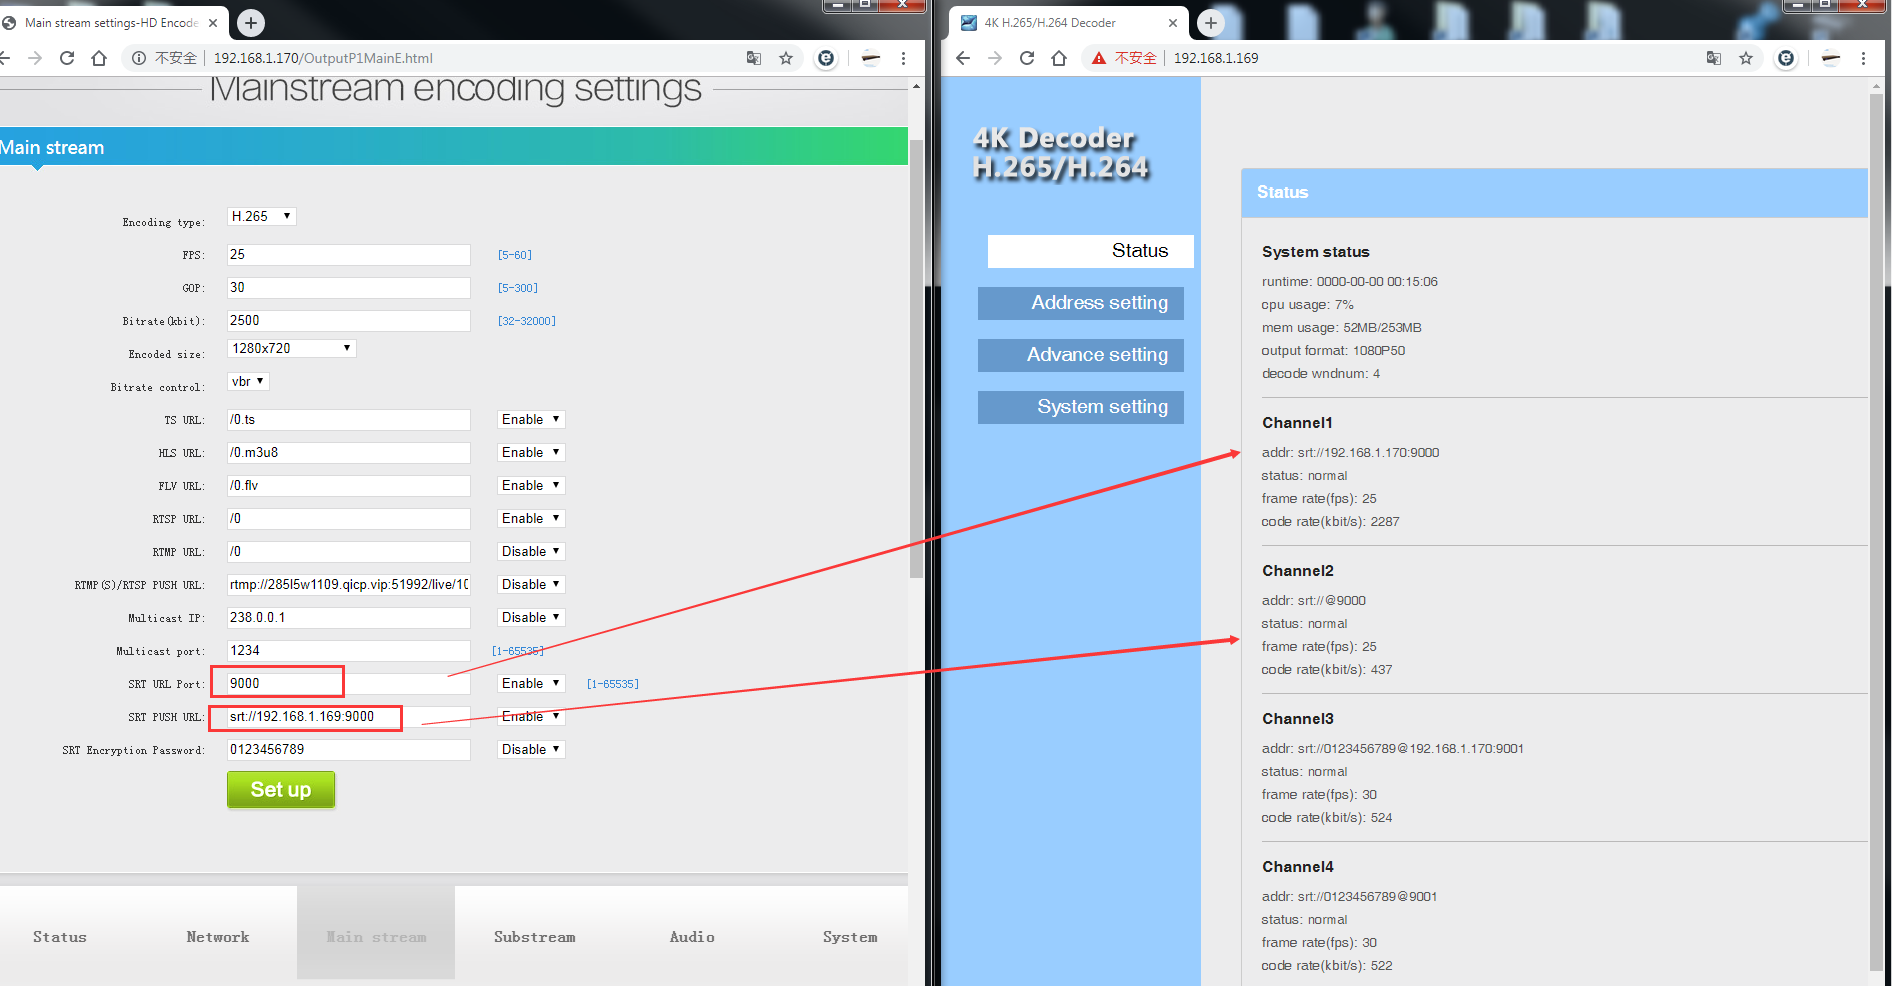Click the FLV URL /0.flv field

pos(348,485)
